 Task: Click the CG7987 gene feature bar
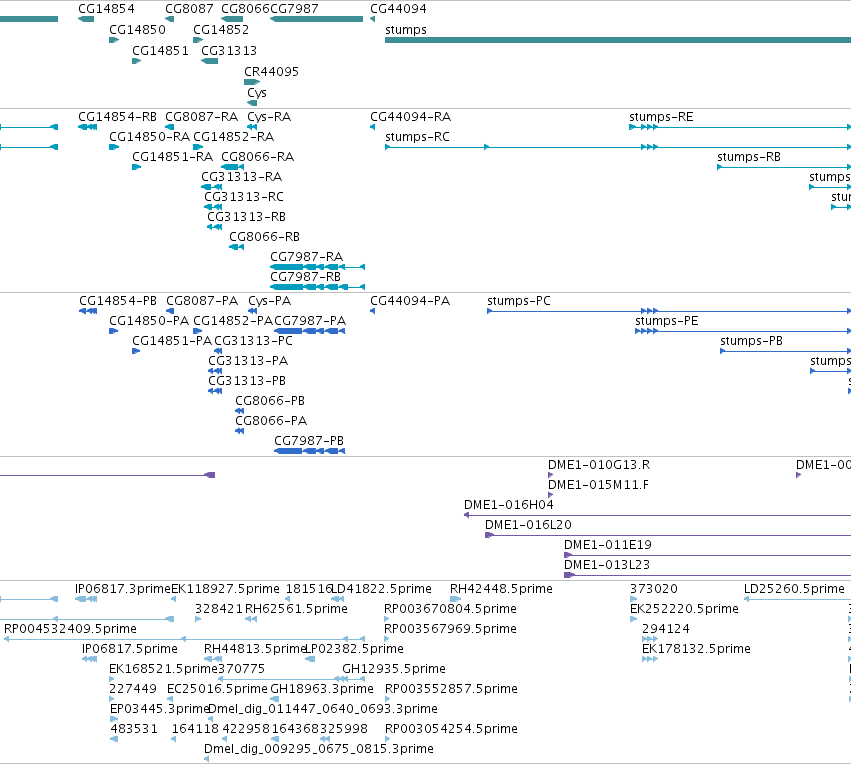click(316, 19)
